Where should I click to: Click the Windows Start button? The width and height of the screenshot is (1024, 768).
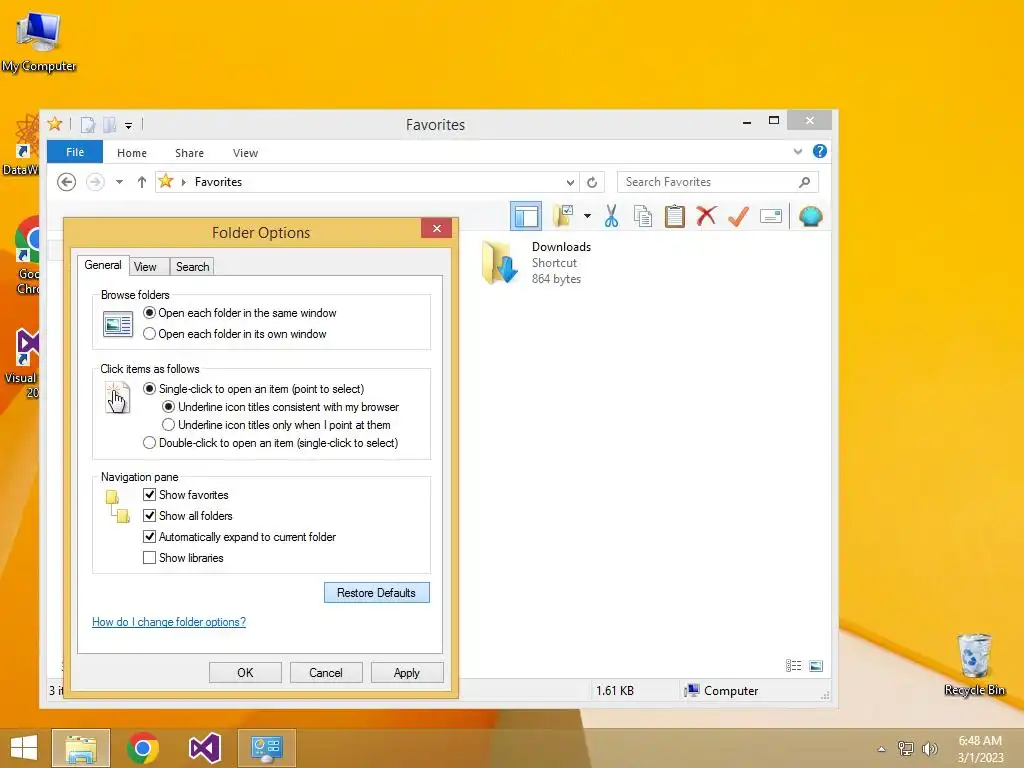coord(24,748)
